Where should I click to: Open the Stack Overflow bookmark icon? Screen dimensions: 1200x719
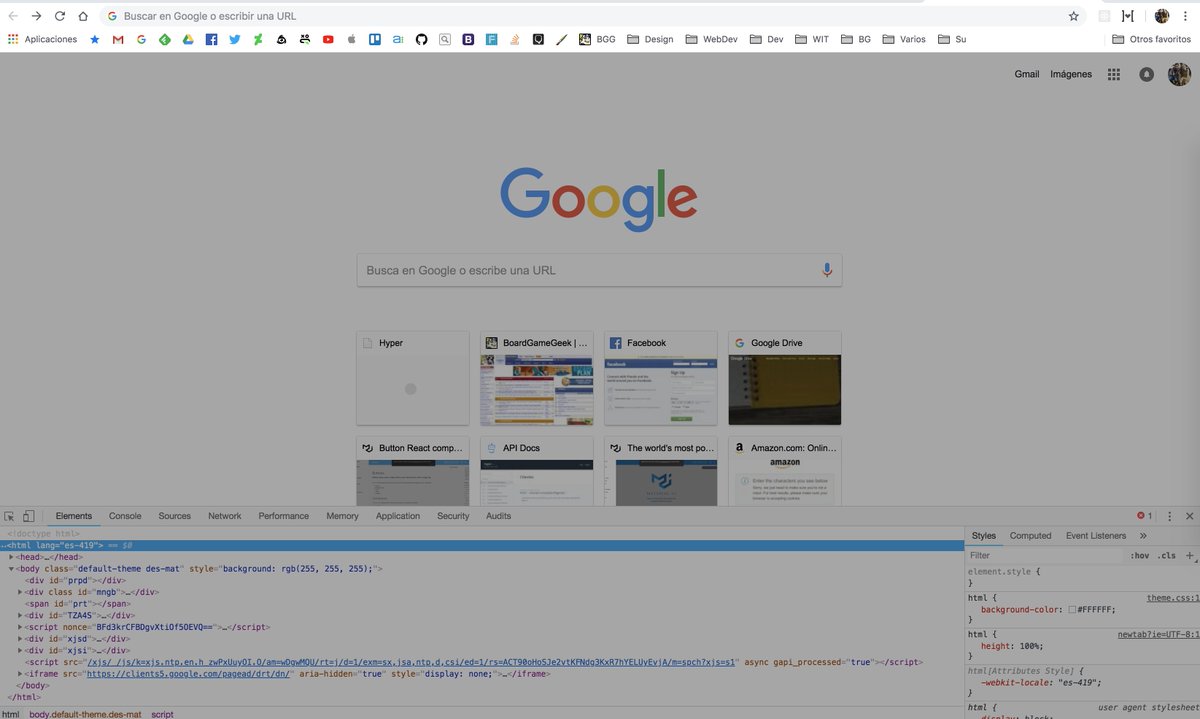[515, 40]
